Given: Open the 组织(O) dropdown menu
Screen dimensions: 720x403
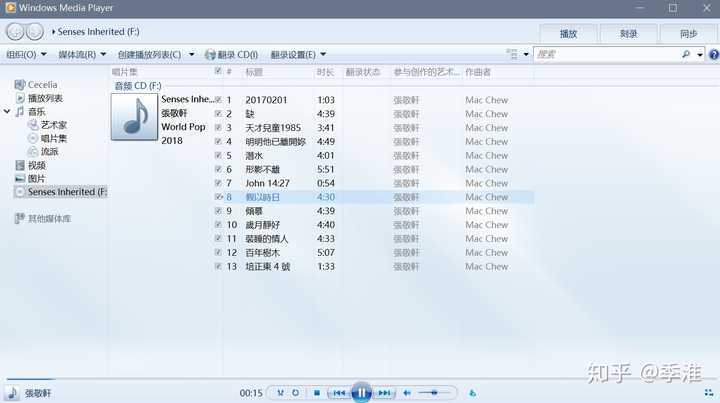Looking at the screenshot, I should coord(26,55).
